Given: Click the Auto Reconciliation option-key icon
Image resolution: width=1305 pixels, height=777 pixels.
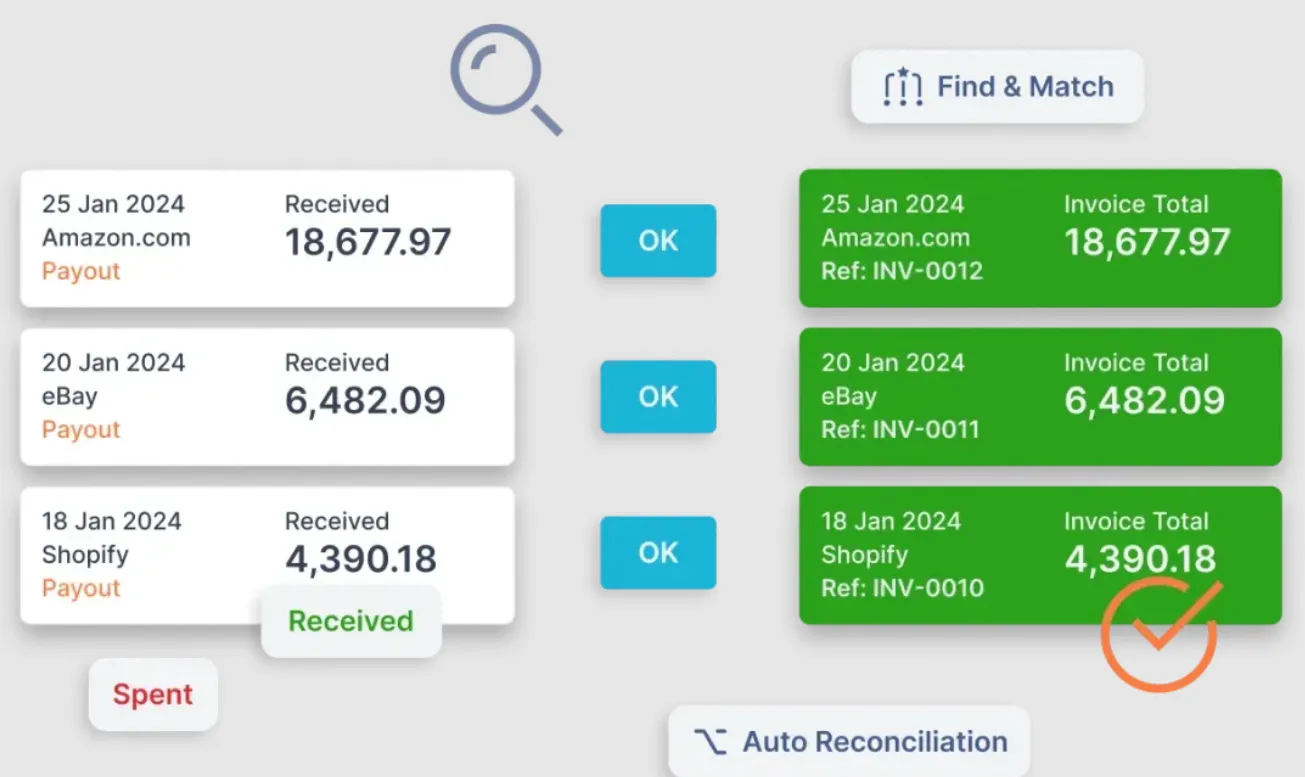Looking at the screenshot, I should (711, 742).
